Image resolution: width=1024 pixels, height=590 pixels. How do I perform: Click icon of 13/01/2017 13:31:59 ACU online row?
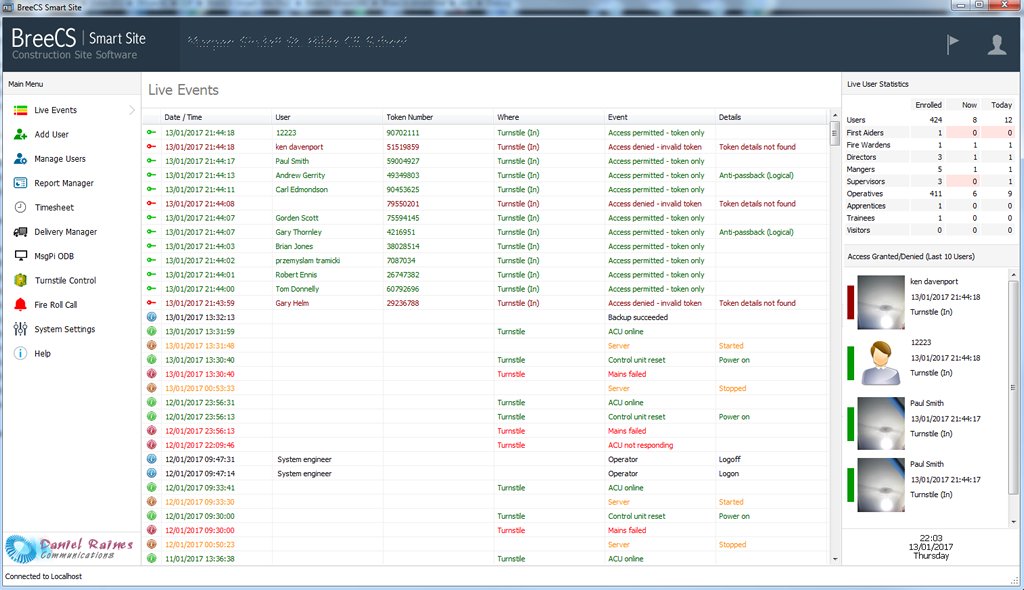click(x=152, y=331)
